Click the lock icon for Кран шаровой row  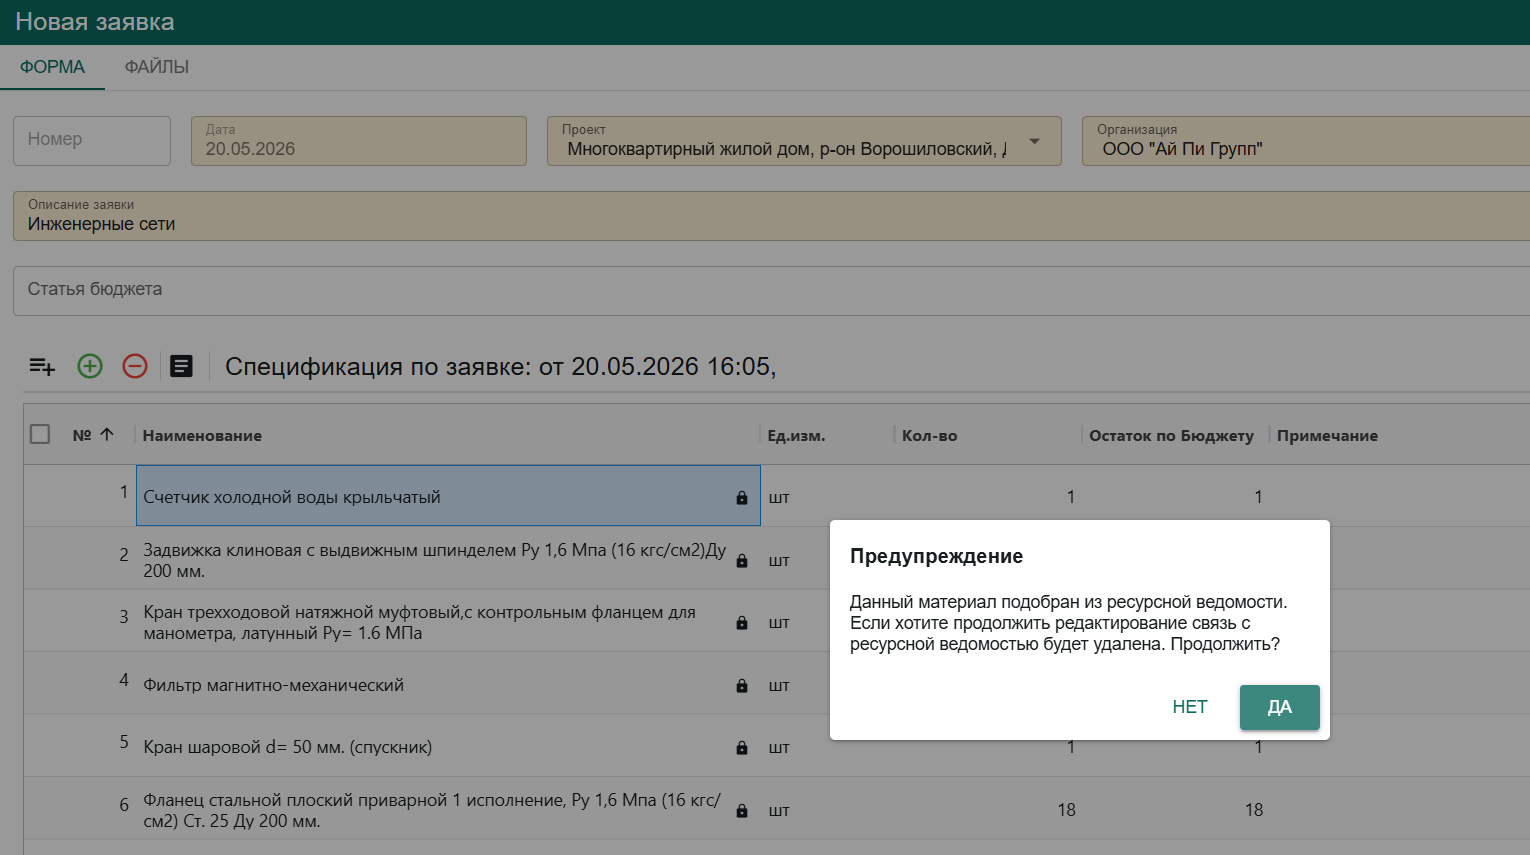(x=742, y=748)
